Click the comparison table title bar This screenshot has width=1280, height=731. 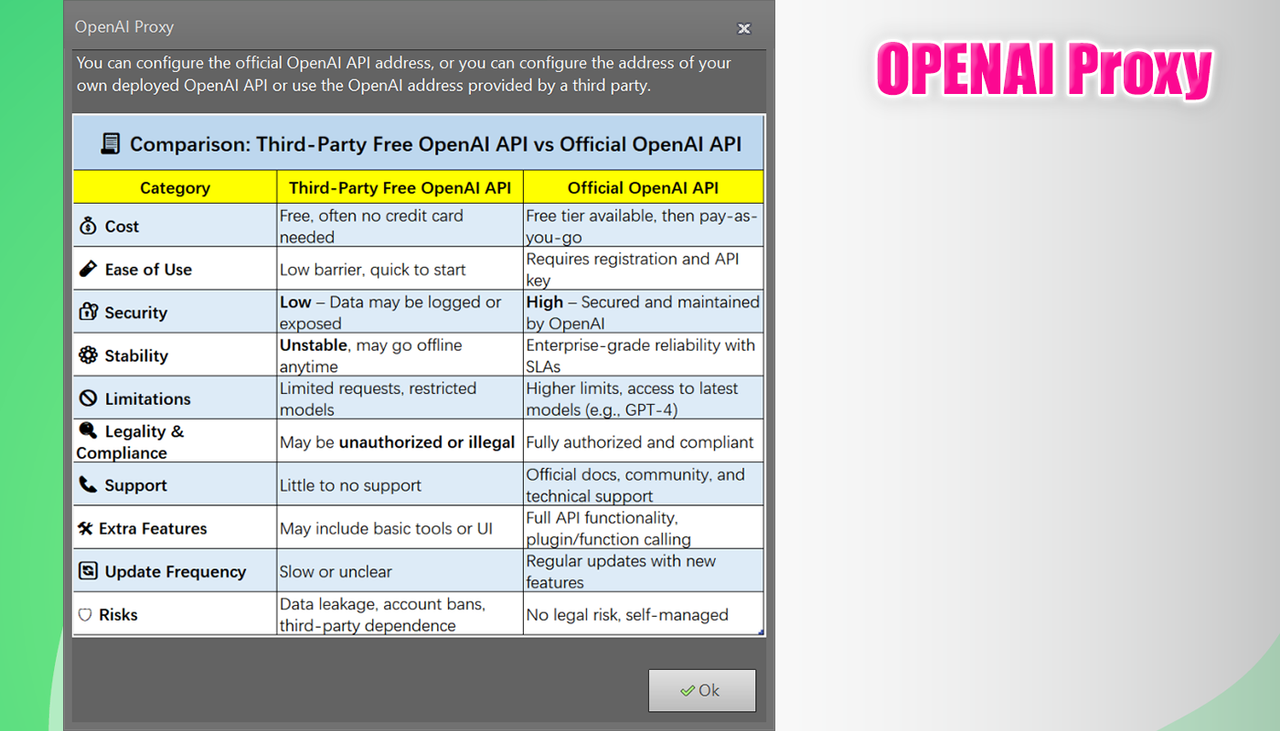point(418,143)
